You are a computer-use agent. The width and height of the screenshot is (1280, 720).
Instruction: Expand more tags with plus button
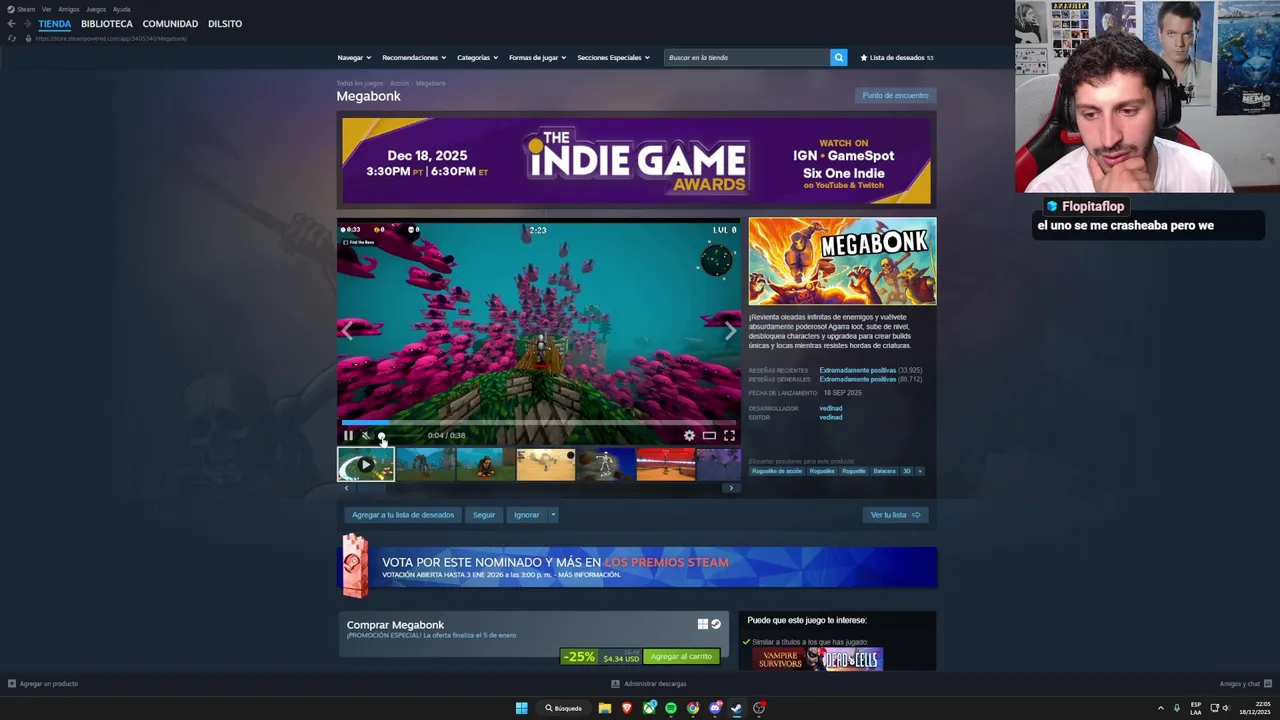920,471
